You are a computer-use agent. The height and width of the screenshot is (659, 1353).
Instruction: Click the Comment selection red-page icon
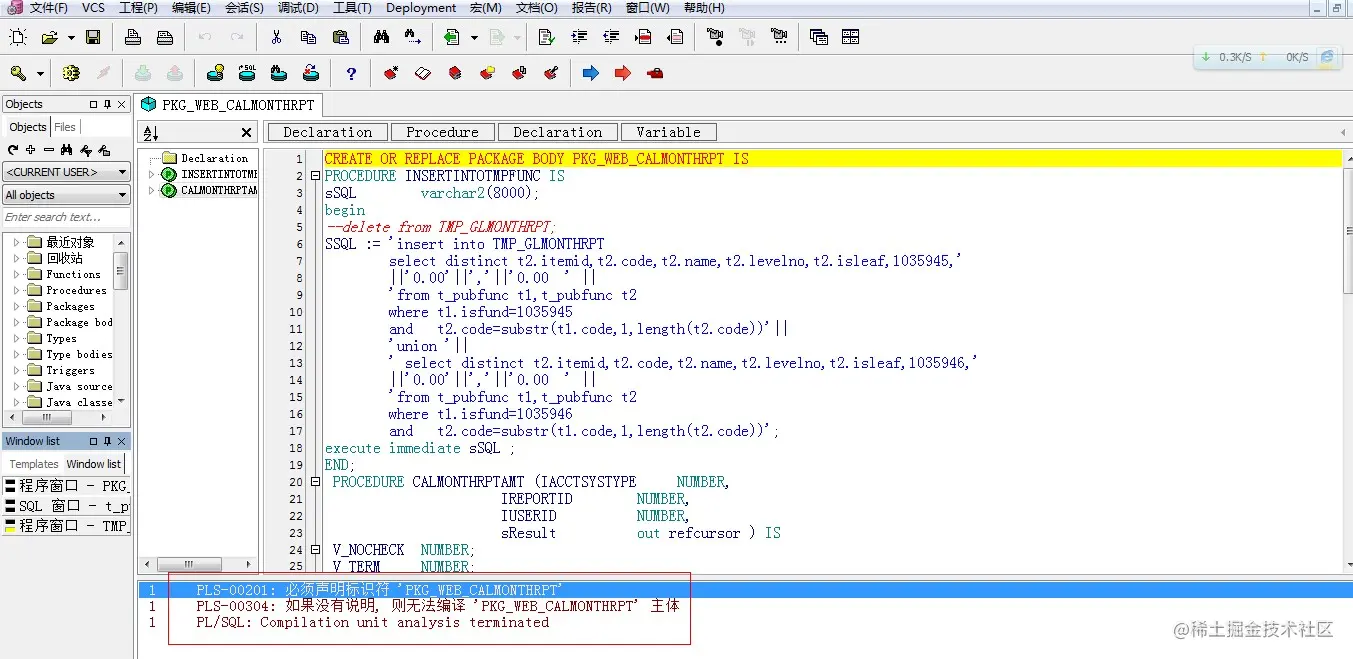tap(643, 37)
